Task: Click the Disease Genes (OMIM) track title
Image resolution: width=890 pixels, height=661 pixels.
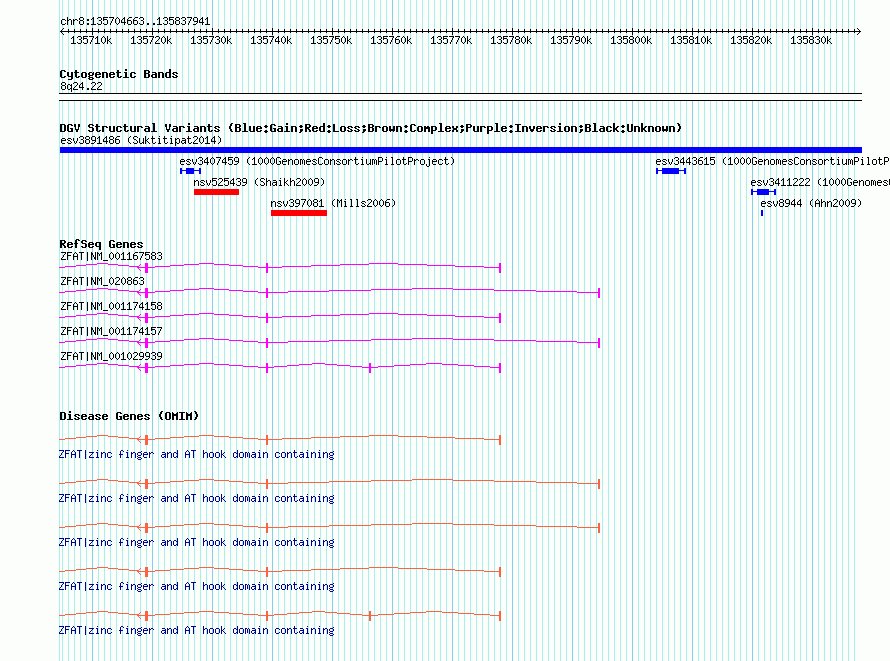Action: tap(129, 416)
